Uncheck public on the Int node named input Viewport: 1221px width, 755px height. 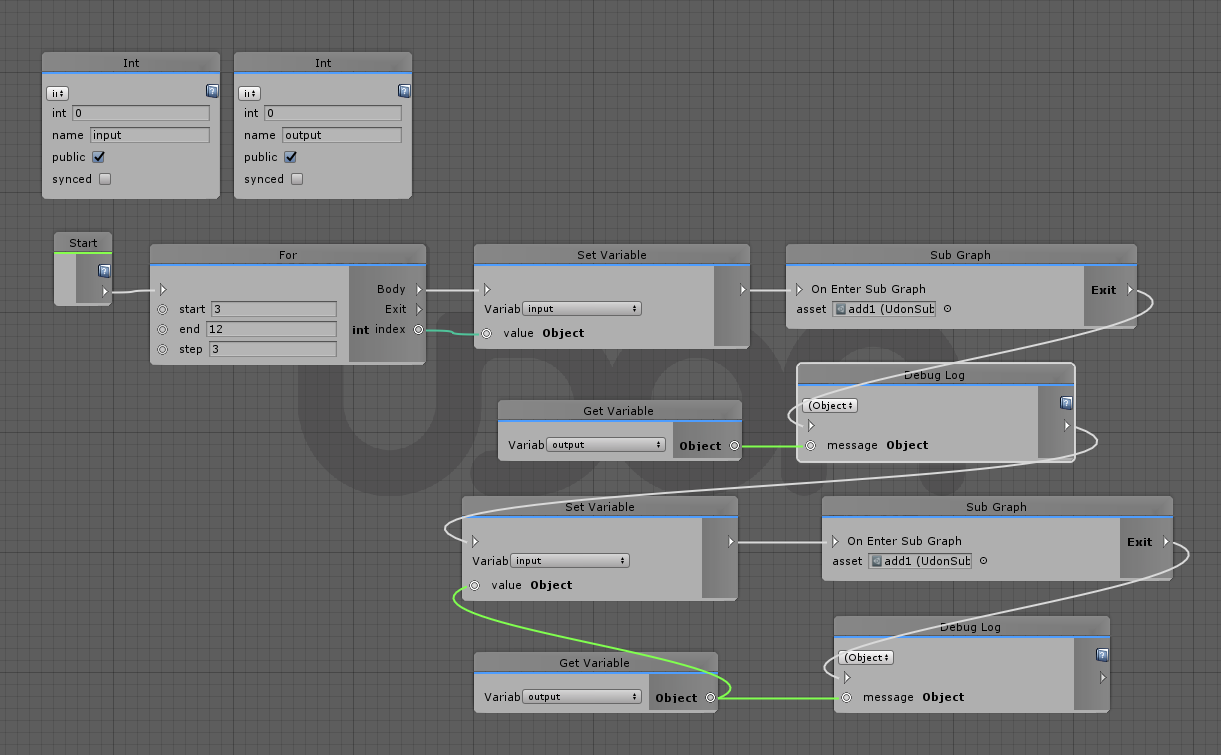pyautogui.click(x=98, y=157)
